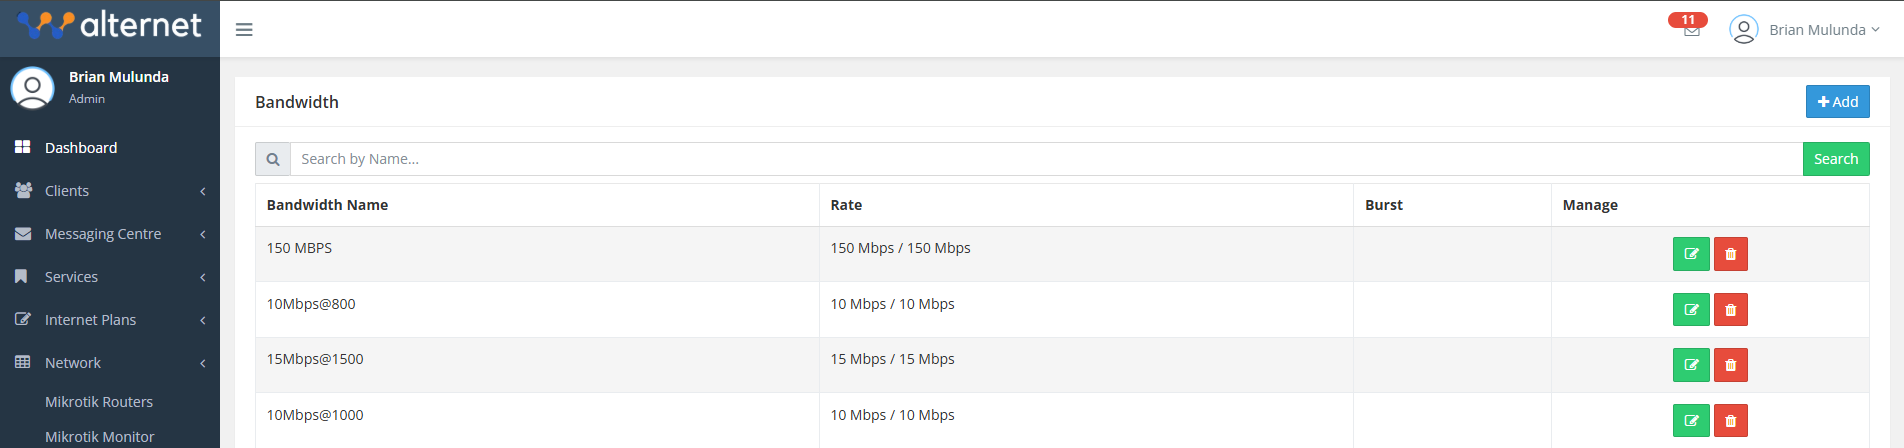Click the green Search button

point(1835,159)
